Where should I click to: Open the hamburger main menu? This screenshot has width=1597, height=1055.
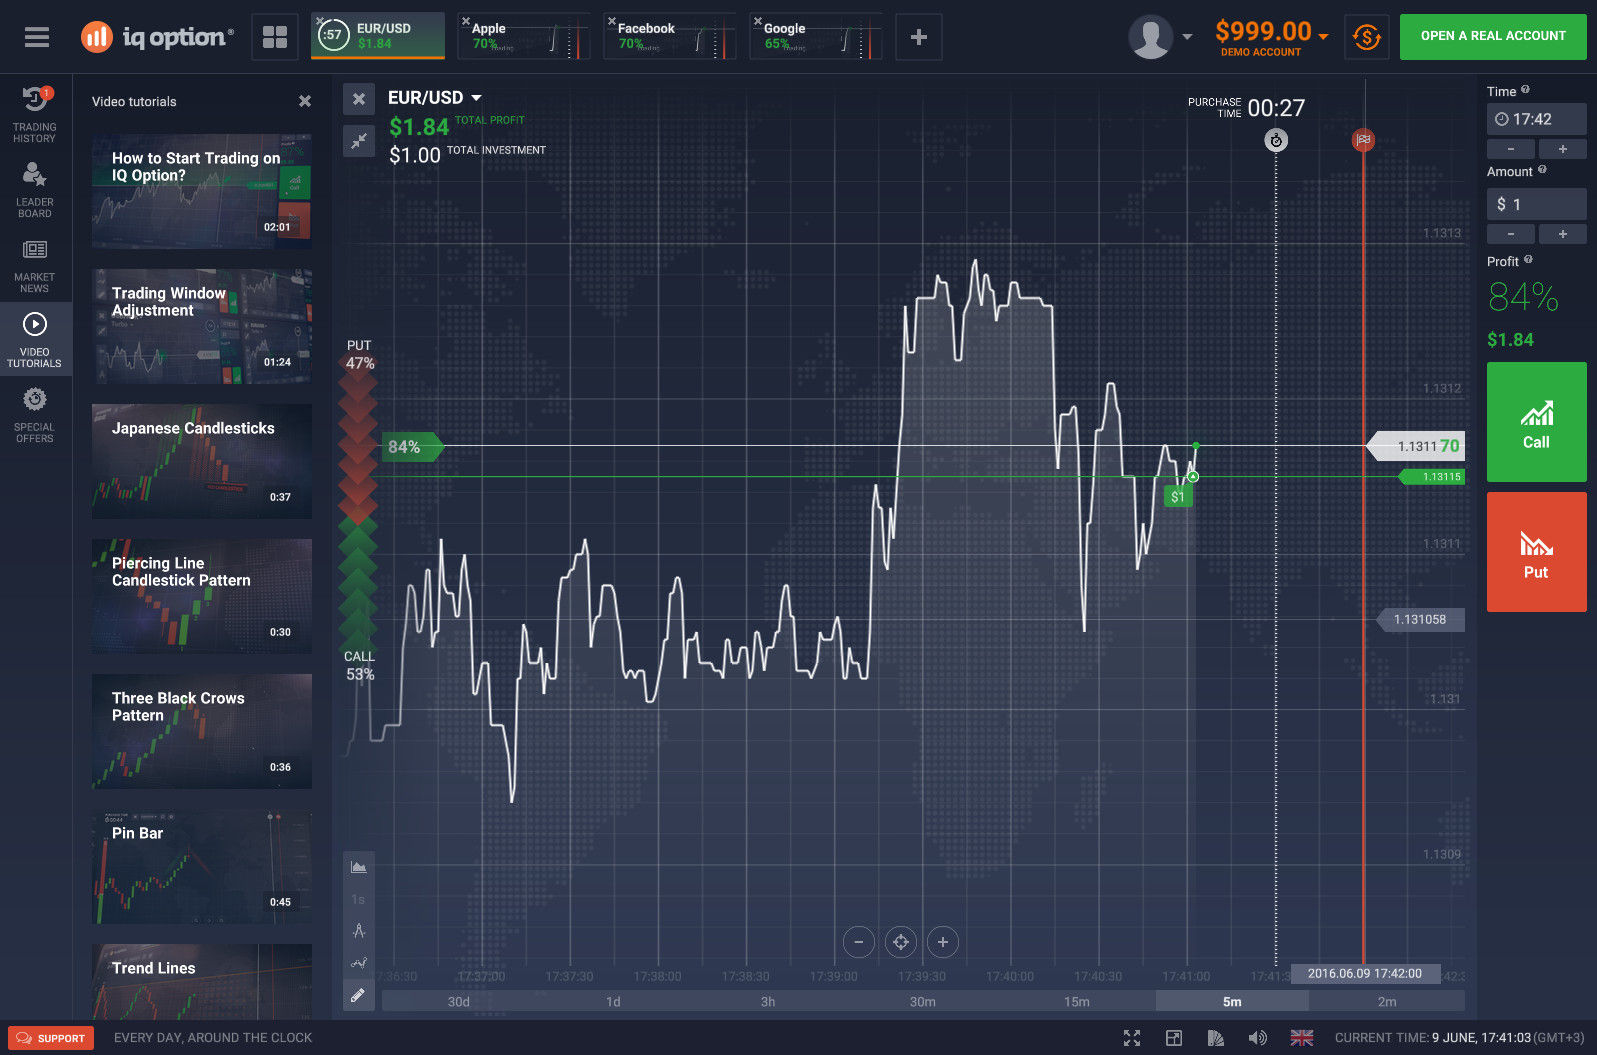pyautogui.click(x=37, y=37)
